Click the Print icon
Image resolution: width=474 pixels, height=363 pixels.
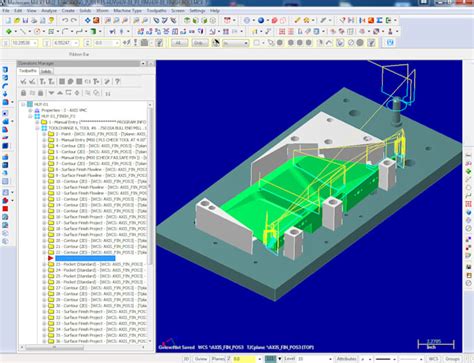coord(34,20)
